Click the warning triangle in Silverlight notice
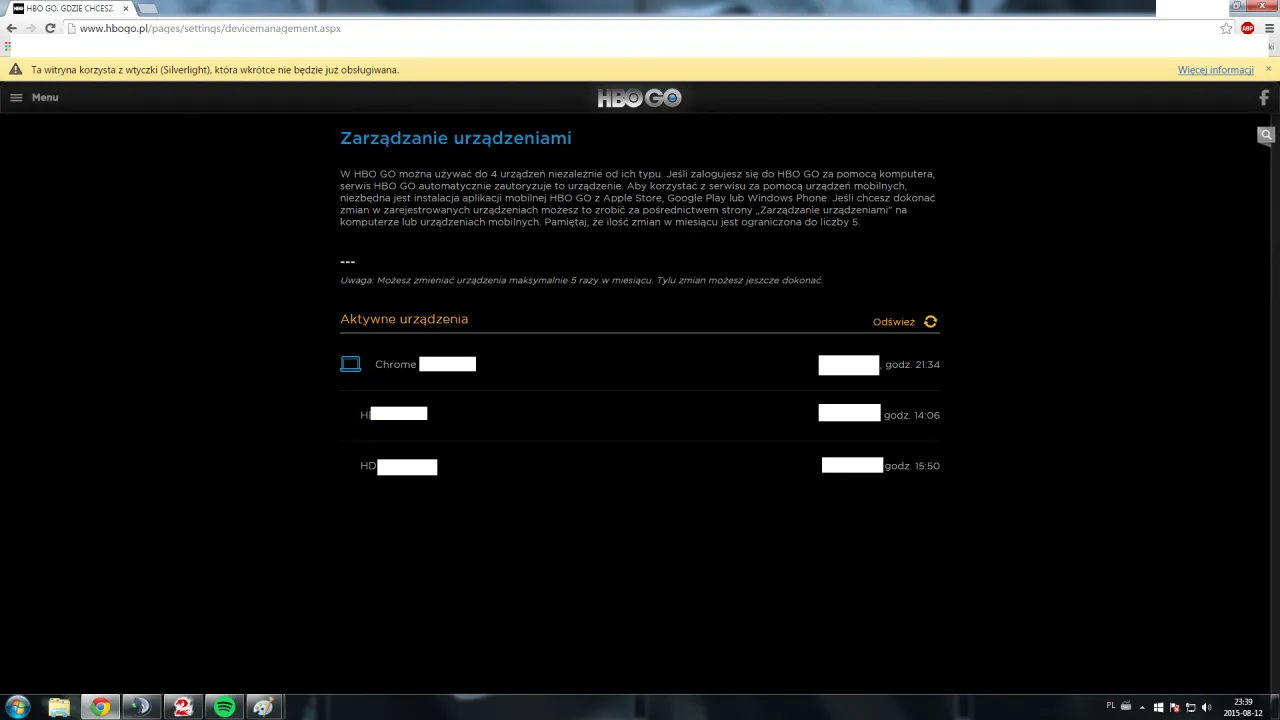This screenshot has height=720, width=1280. click(16, 70)
